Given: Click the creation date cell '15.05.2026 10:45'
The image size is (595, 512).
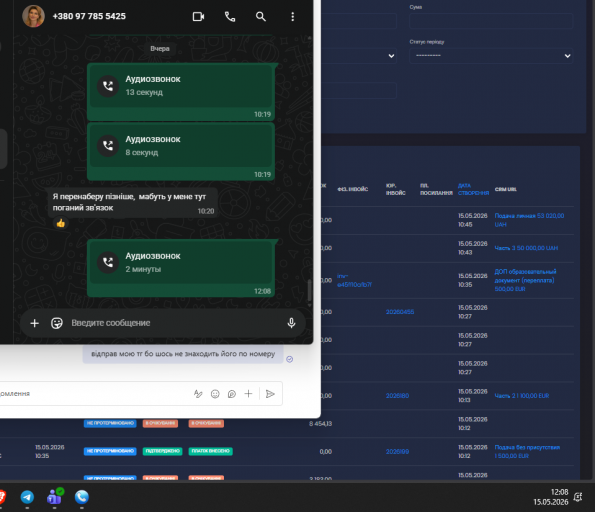Looking at the screenshot, I should click(472, 220).
